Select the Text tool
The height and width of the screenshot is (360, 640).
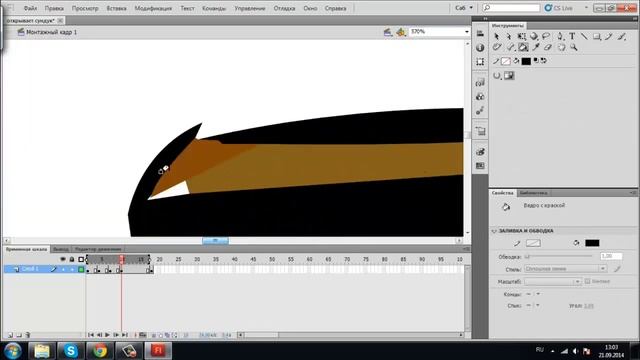572,37
